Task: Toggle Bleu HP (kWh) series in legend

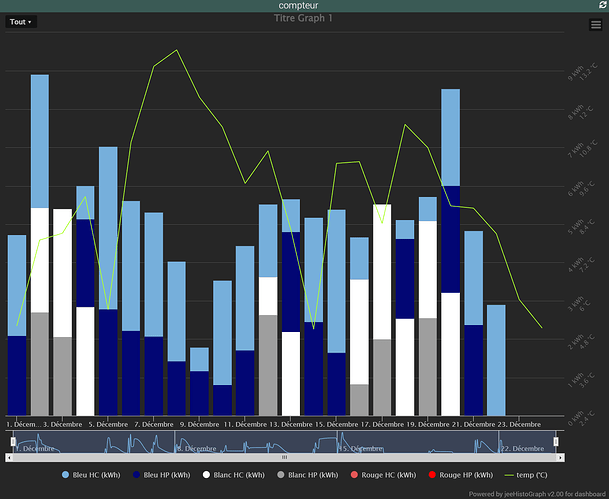Action: click(x=162, y=475)
